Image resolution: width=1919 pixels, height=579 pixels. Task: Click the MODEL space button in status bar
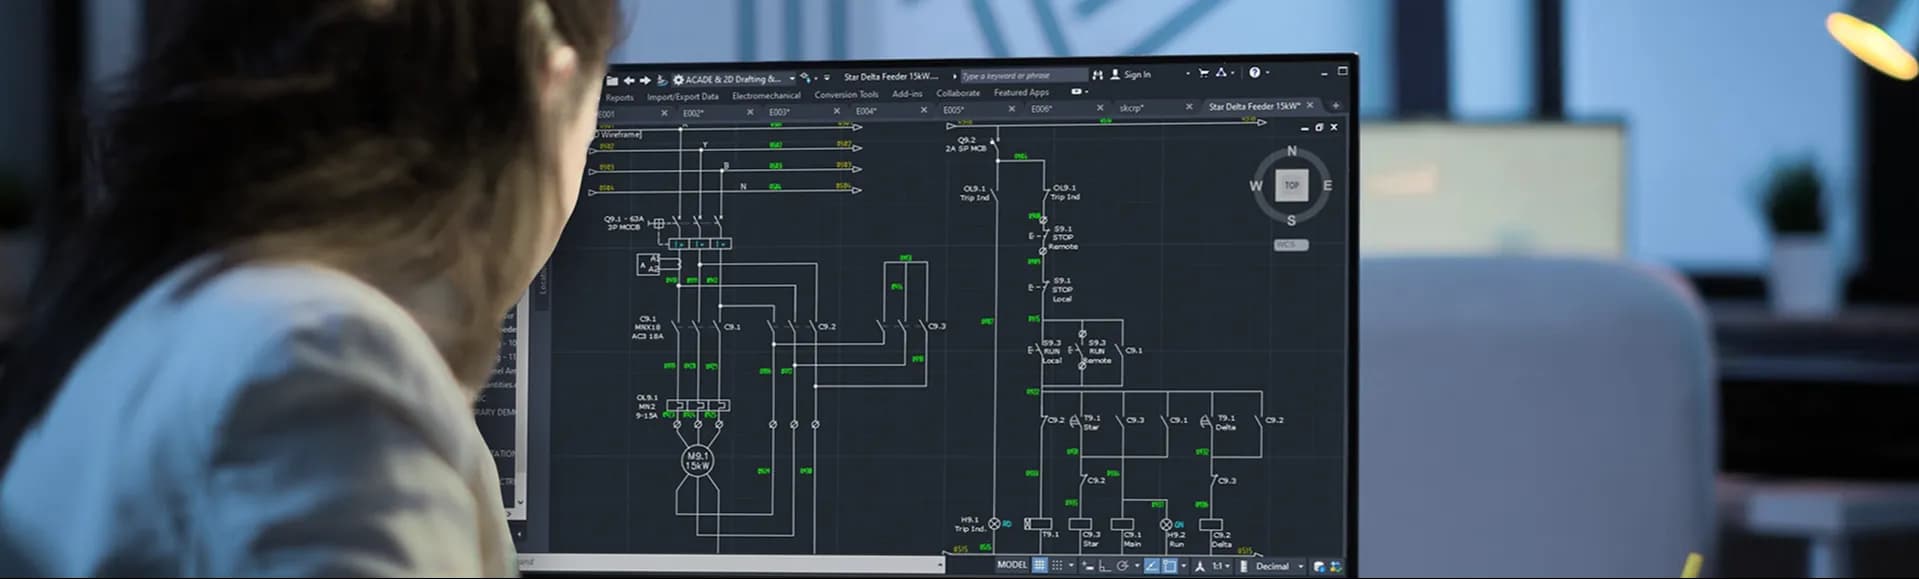(x=1013, y=565)
